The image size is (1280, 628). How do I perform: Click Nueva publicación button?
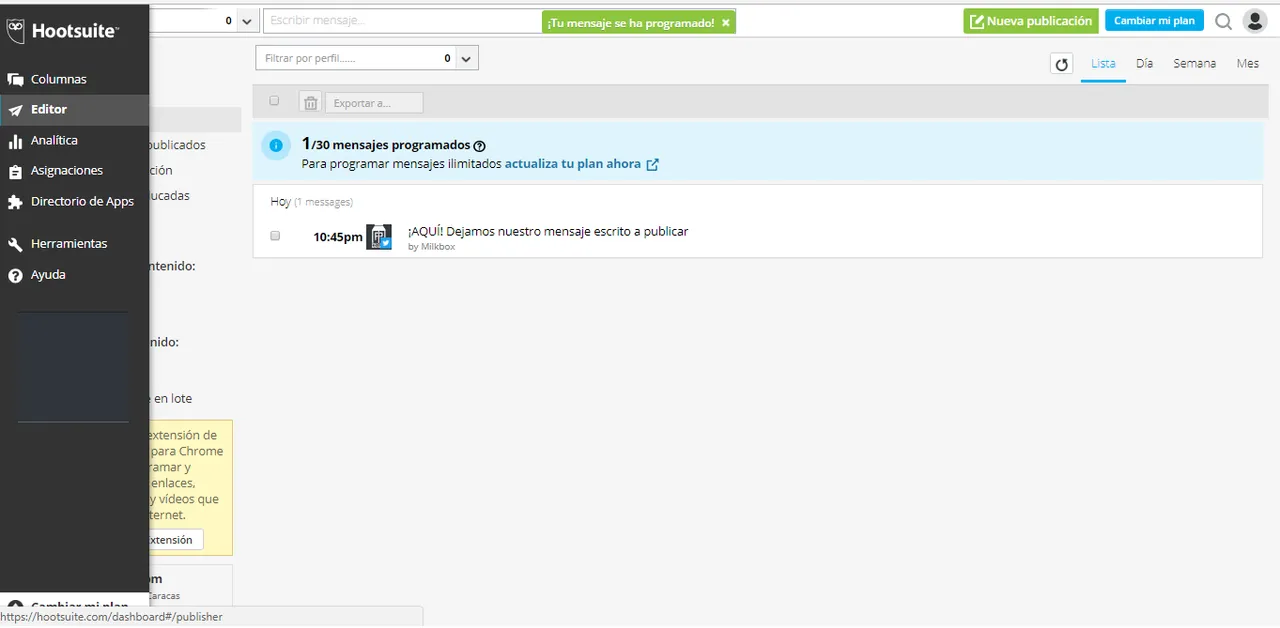1031,21
